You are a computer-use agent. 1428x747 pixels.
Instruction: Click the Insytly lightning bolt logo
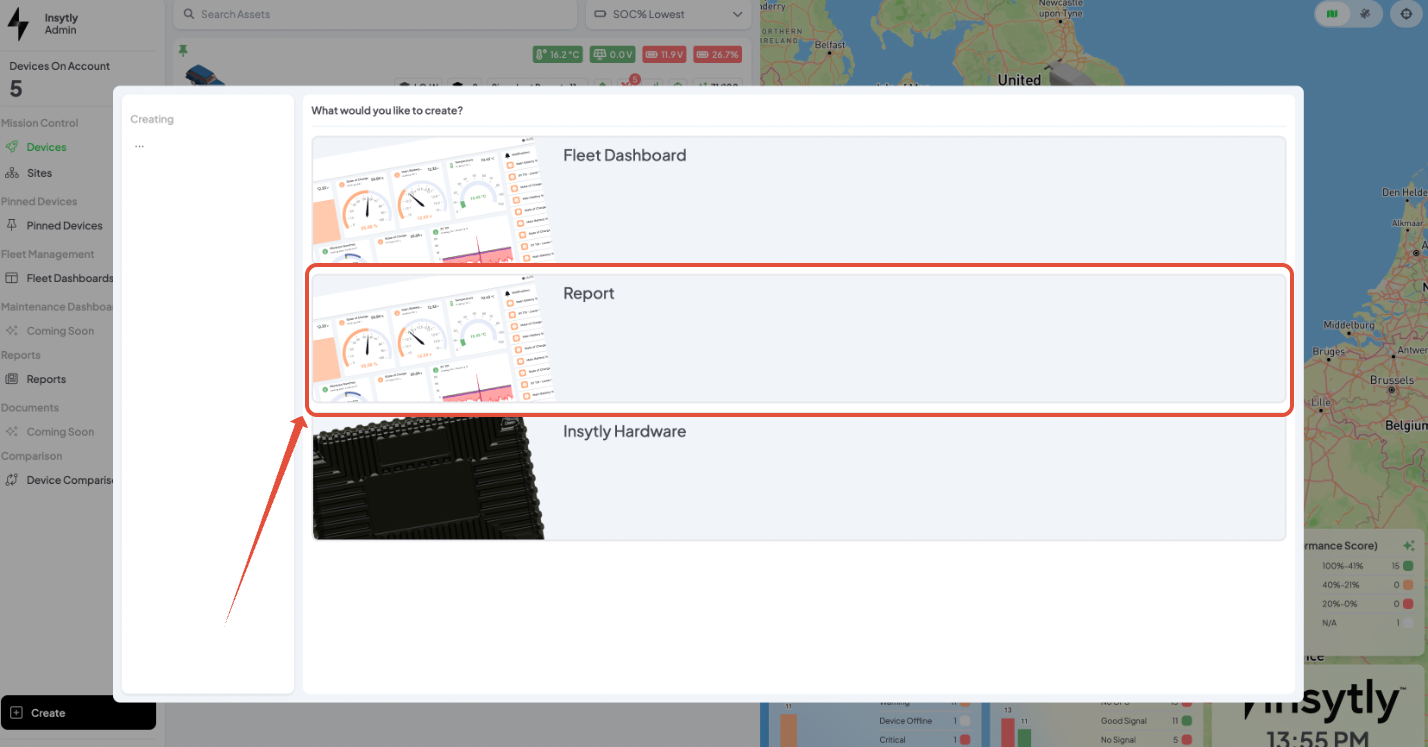(x=18, y=24)
